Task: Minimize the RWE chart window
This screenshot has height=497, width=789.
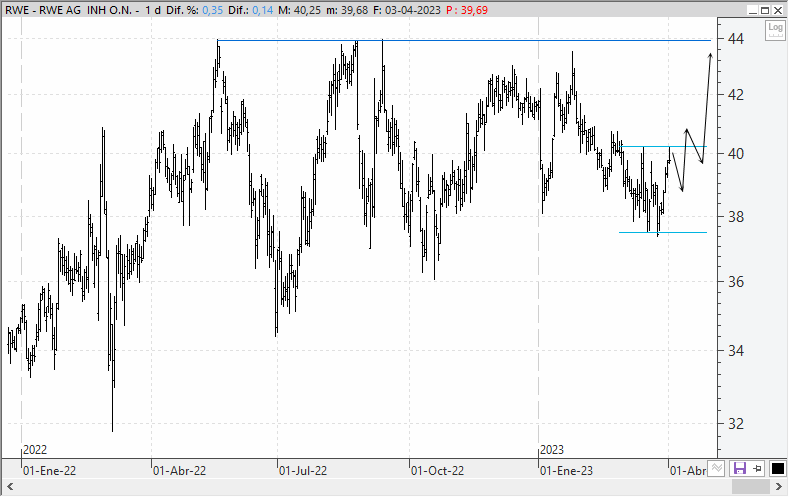Action: coord(753,10)
